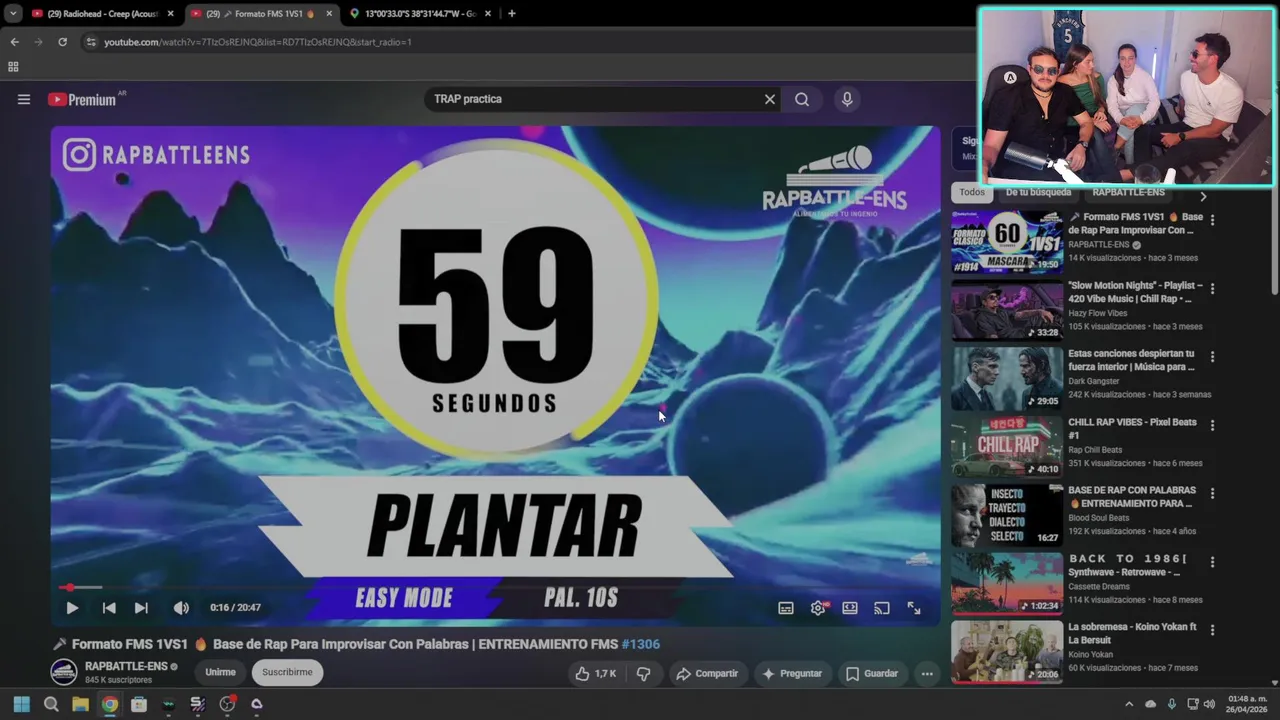Mute the video using the speaker icon
Viewport: 1280px width, 720px height.
[x=181, y=608]
